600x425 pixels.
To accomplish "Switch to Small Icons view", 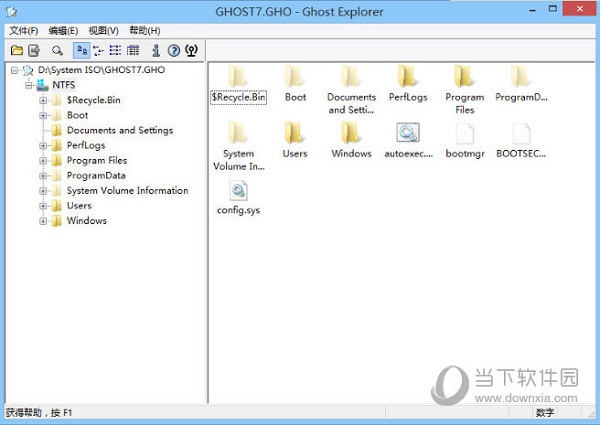I will click(x=98, y=50).
